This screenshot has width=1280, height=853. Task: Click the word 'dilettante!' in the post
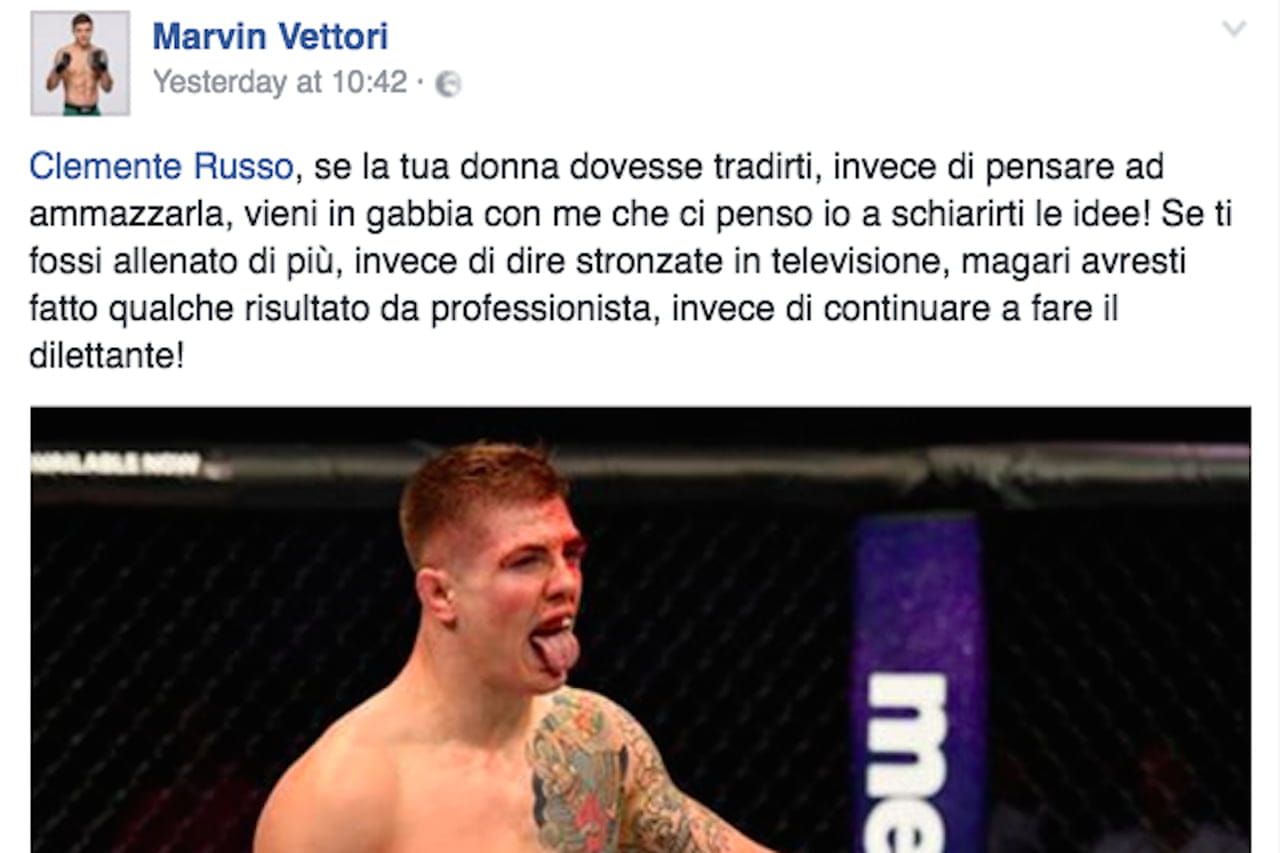[107, 357]
